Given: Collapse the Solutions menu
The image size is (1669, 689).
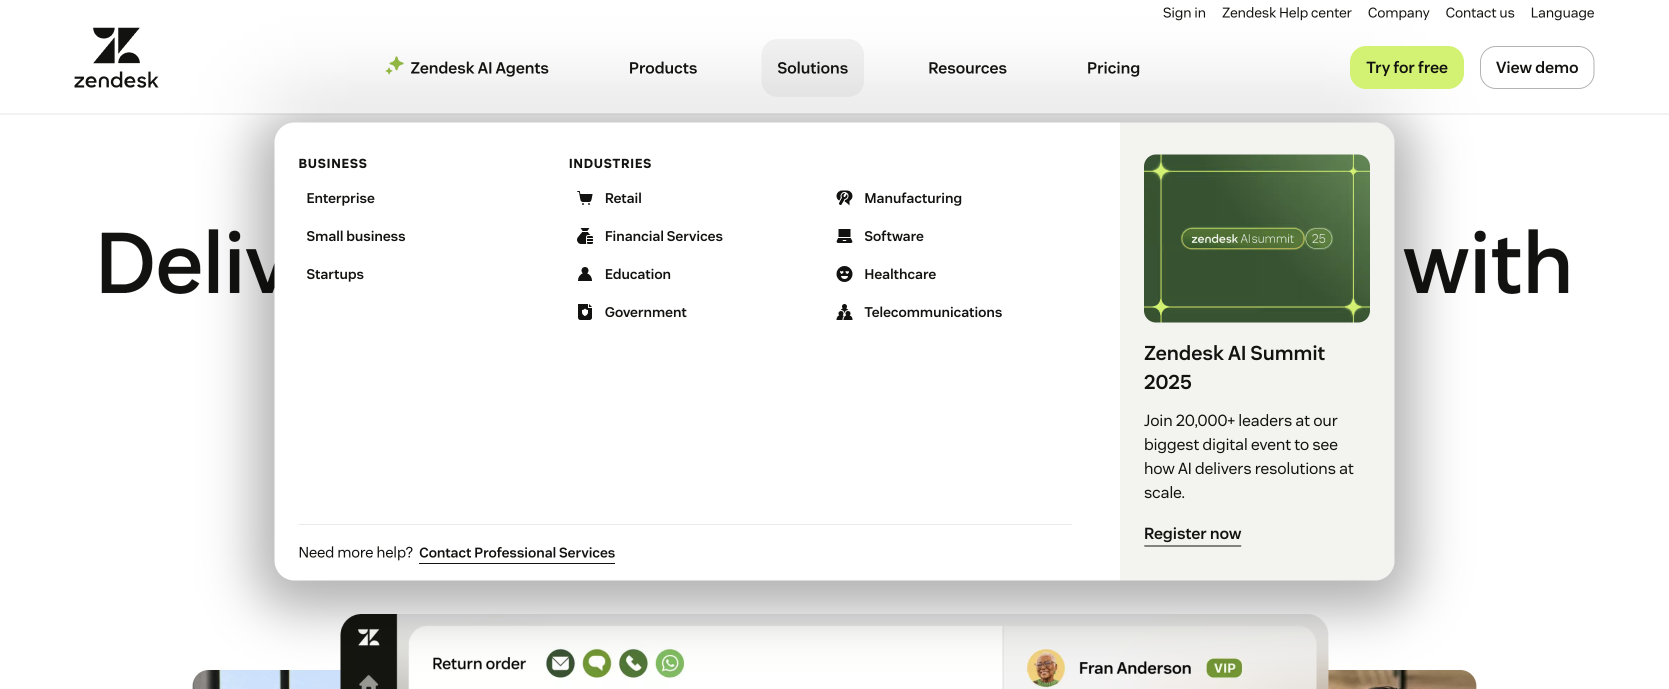Looking at the screenshot, I should click(x=813, y=68).
